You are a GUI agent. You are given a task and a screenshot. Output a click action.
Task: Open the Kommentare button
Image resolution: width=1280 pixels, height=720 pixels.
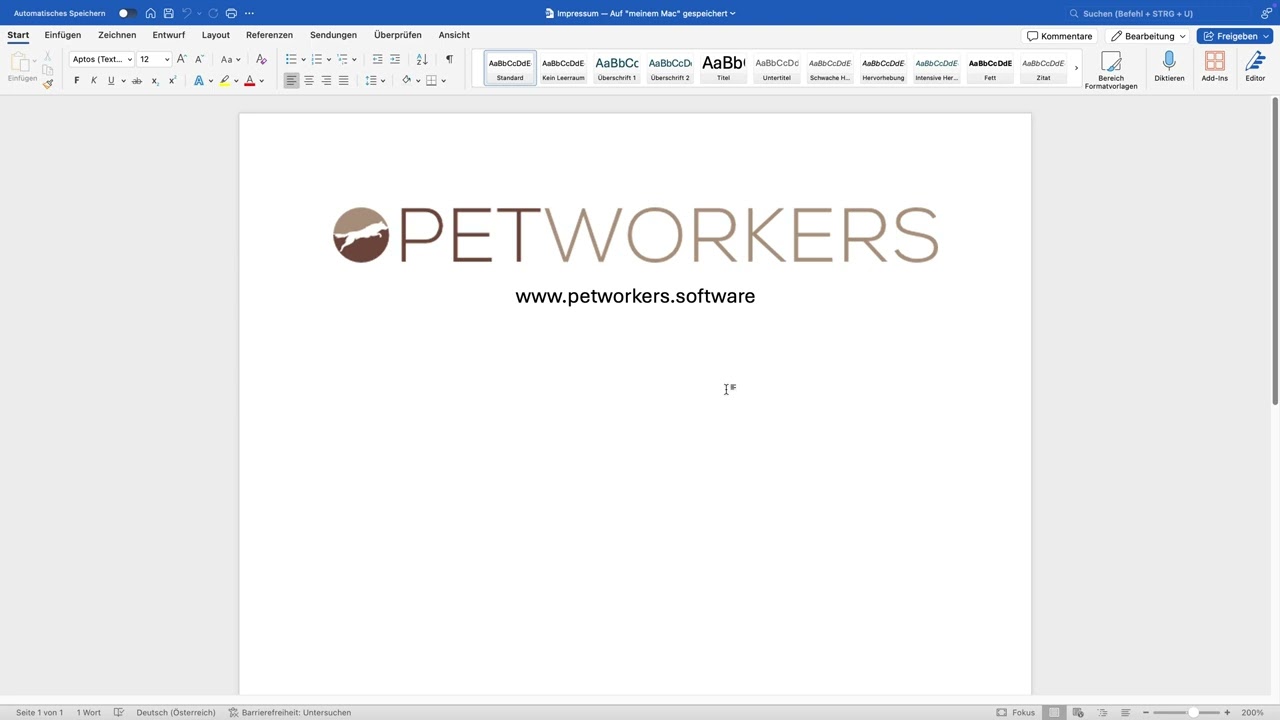1060,36
